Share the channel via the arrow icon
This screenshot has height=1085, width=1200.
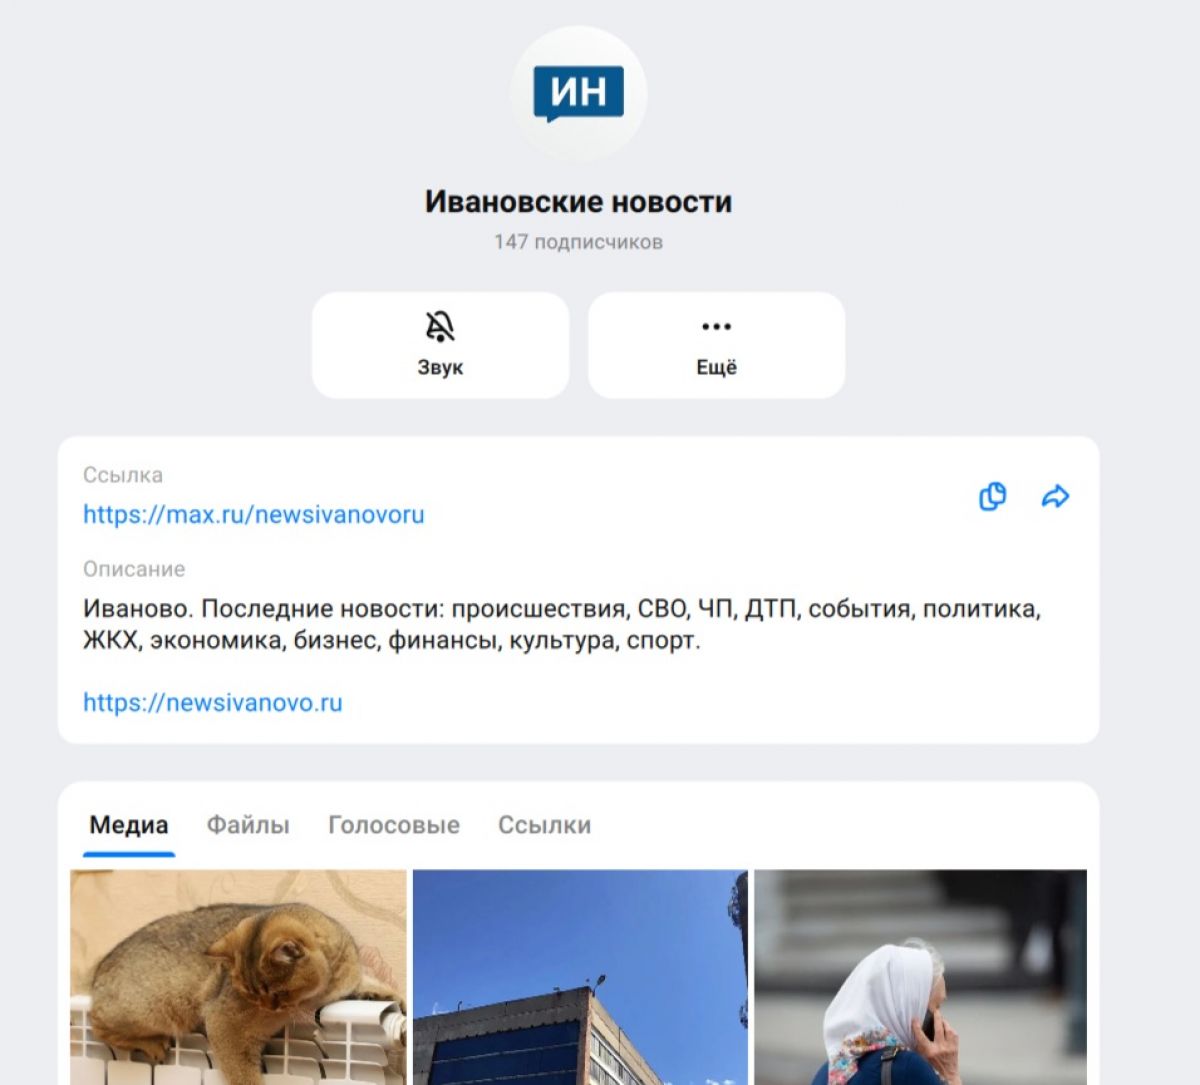1055,496
